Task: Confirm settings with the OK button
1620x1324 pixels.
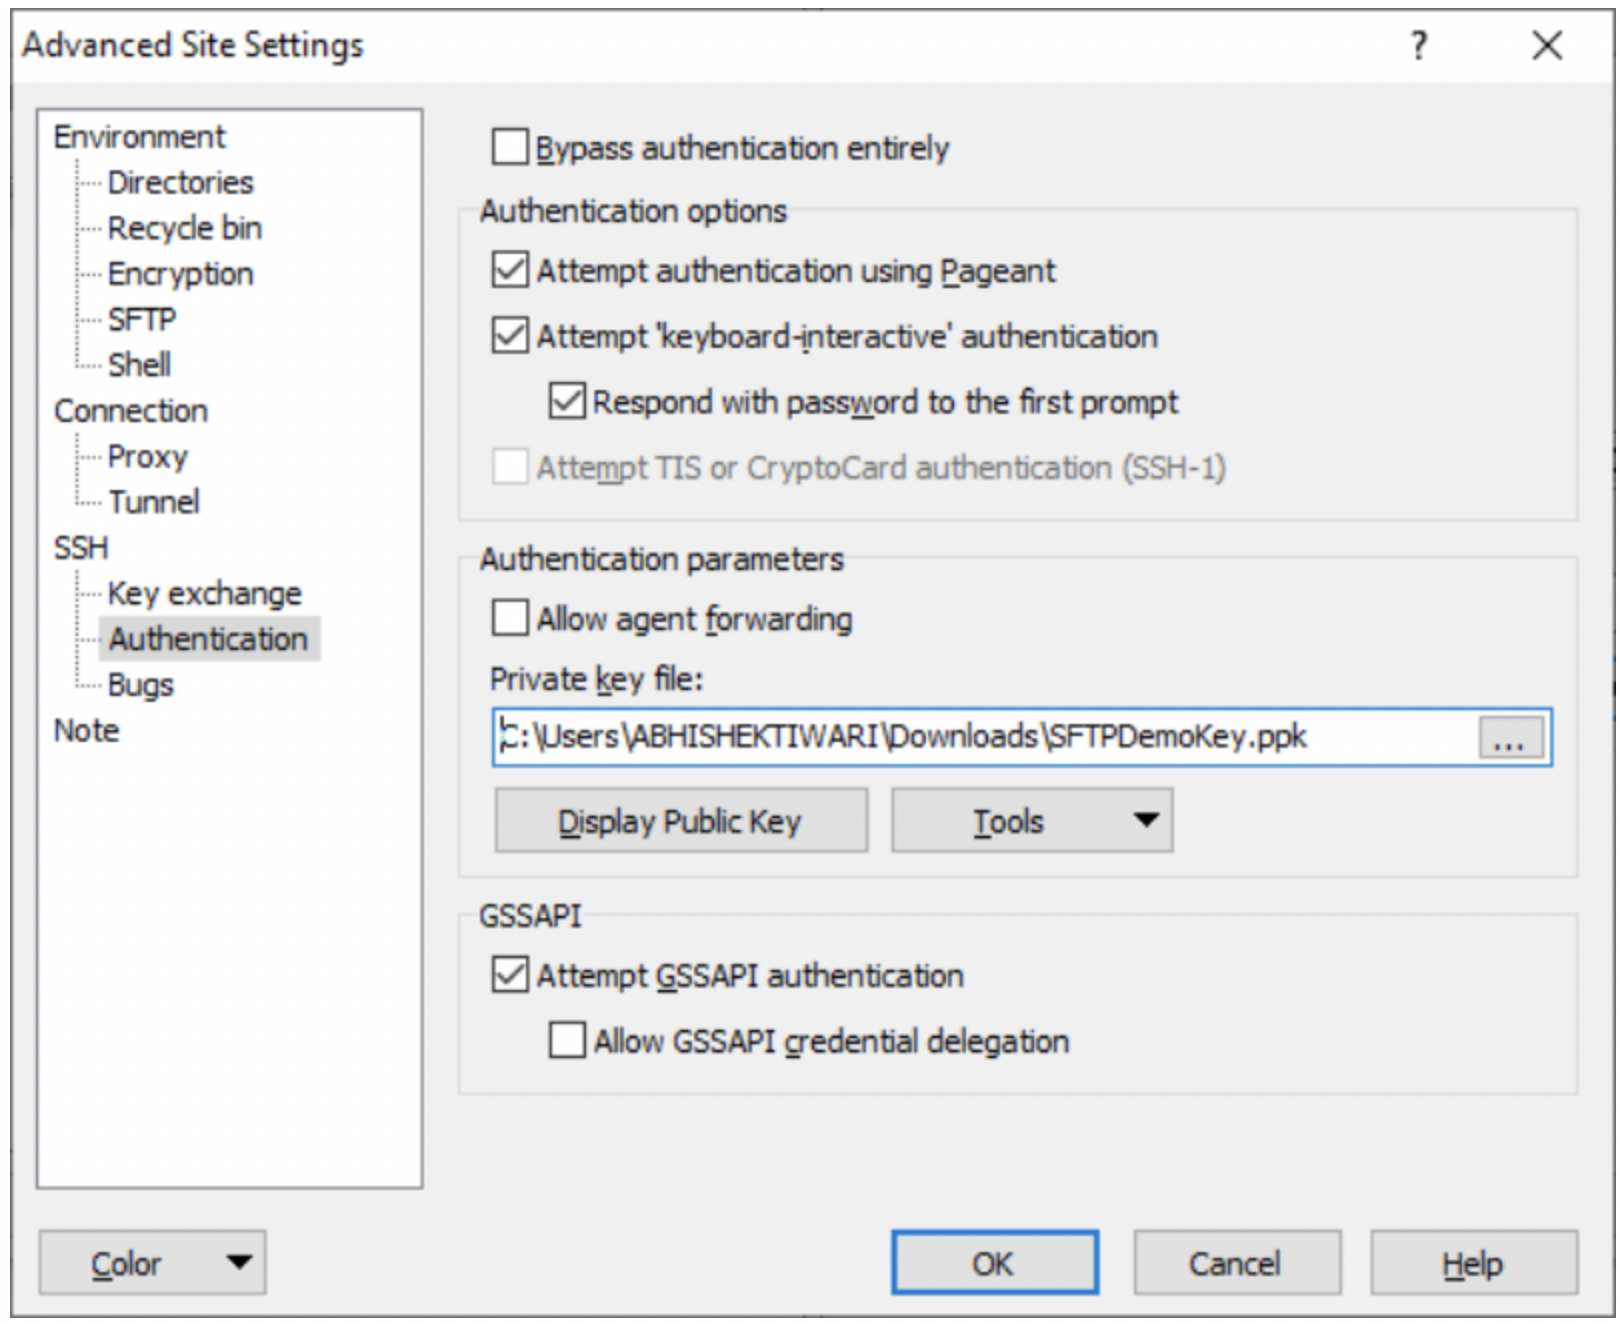Action: click(994, 1263)
